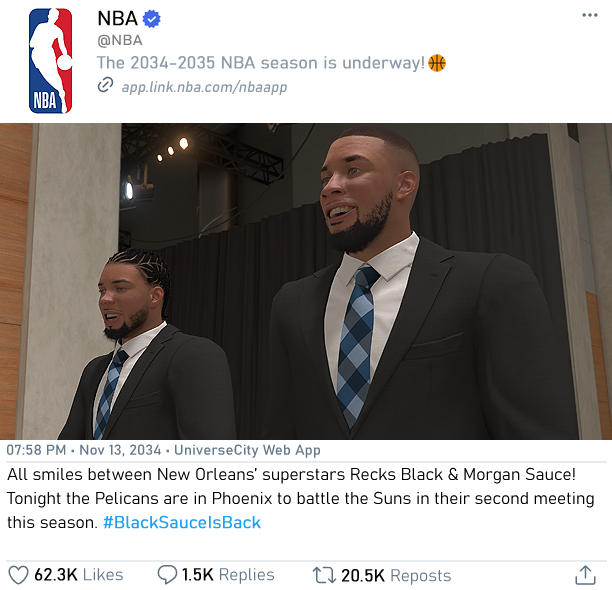The image size is (612, 590).
Task: Click the blue verified badge
Action: (151, 19)
